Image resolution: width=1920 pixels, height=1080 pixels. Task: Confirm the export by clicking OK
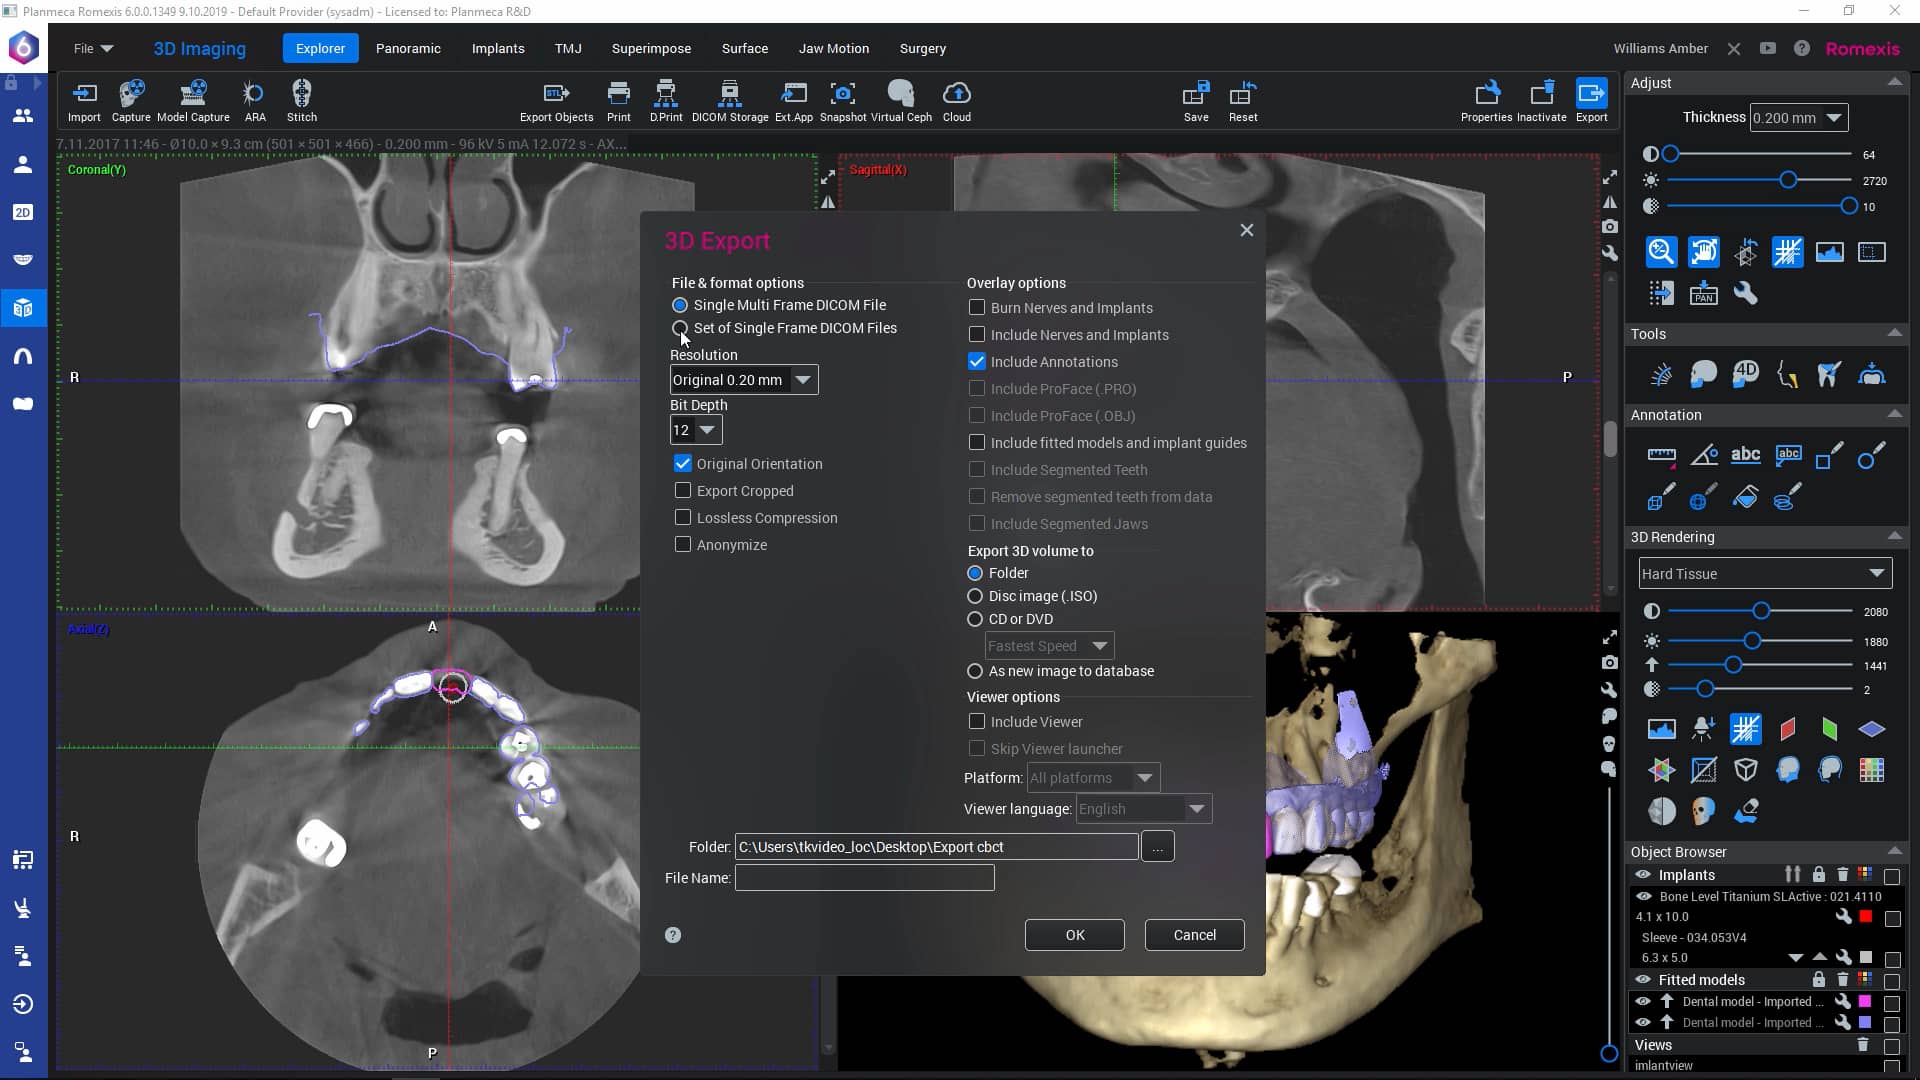pyautogui.click(x=1074, y=934)
